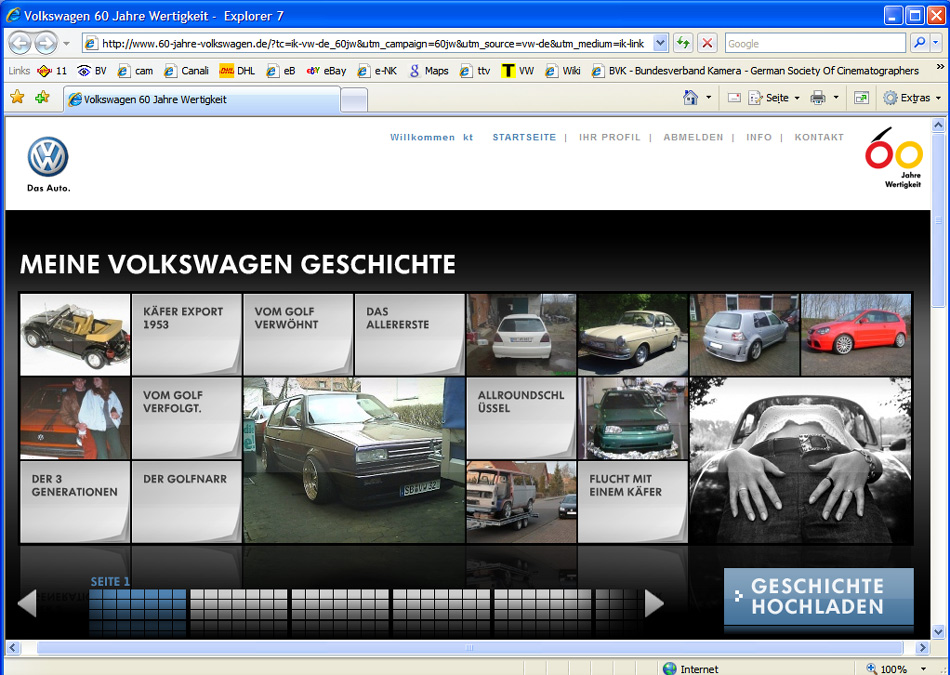This screenshot has width=950, height=675.
Task: Open the ALLROUNDSCHLÜSSEL story tile
Action: pos(521,418)
